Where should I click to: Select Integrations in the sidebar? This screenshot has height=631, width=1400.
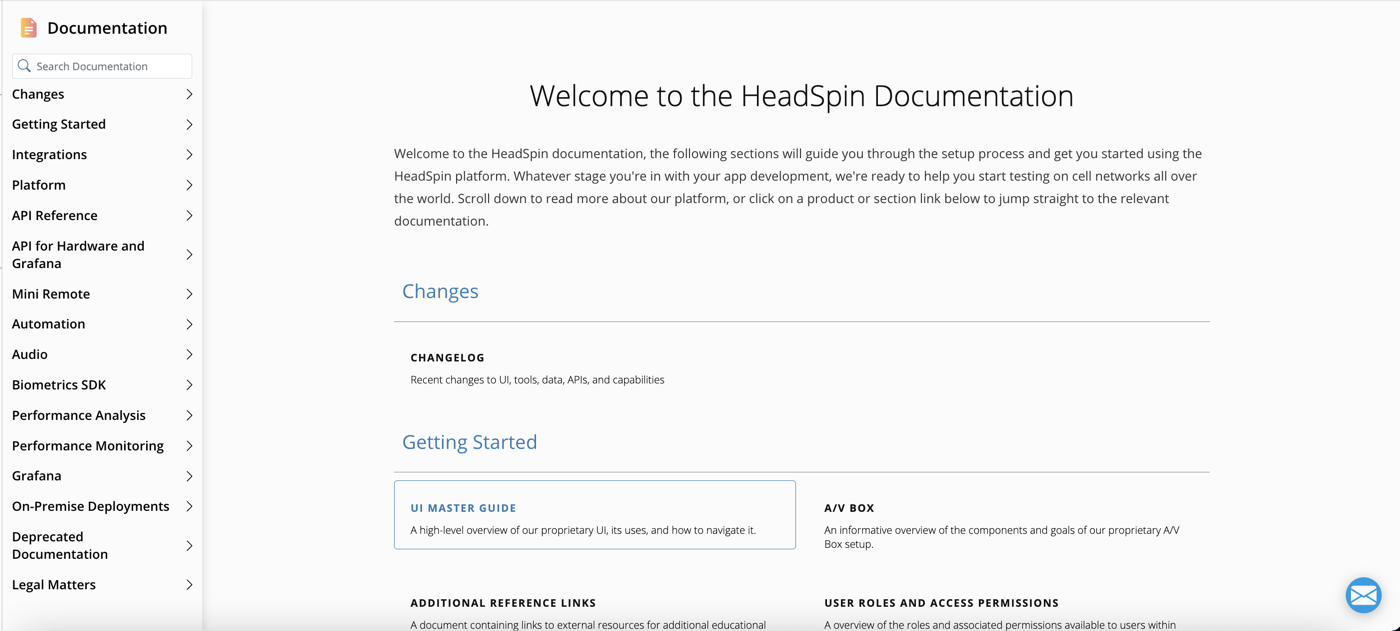[49, 155]
